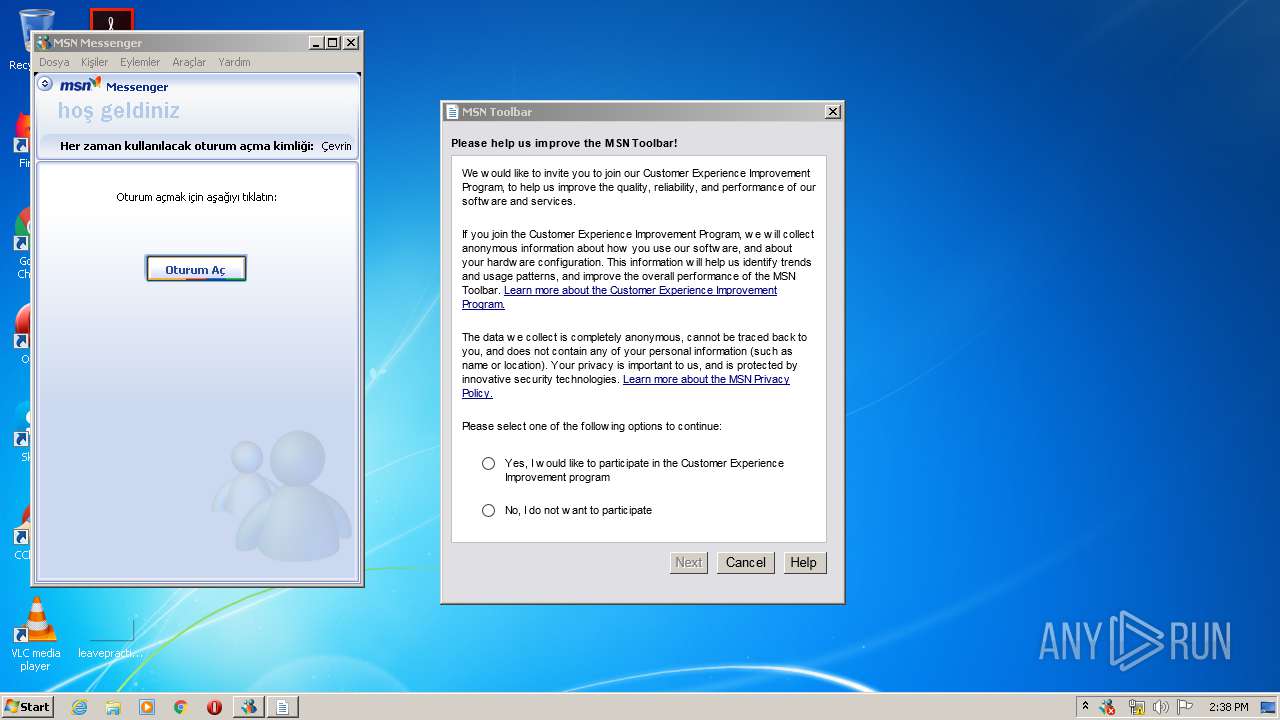Launch Google Chrome from taskbar
This screenshot has height=720, width=1280.
tap(181, 707)
